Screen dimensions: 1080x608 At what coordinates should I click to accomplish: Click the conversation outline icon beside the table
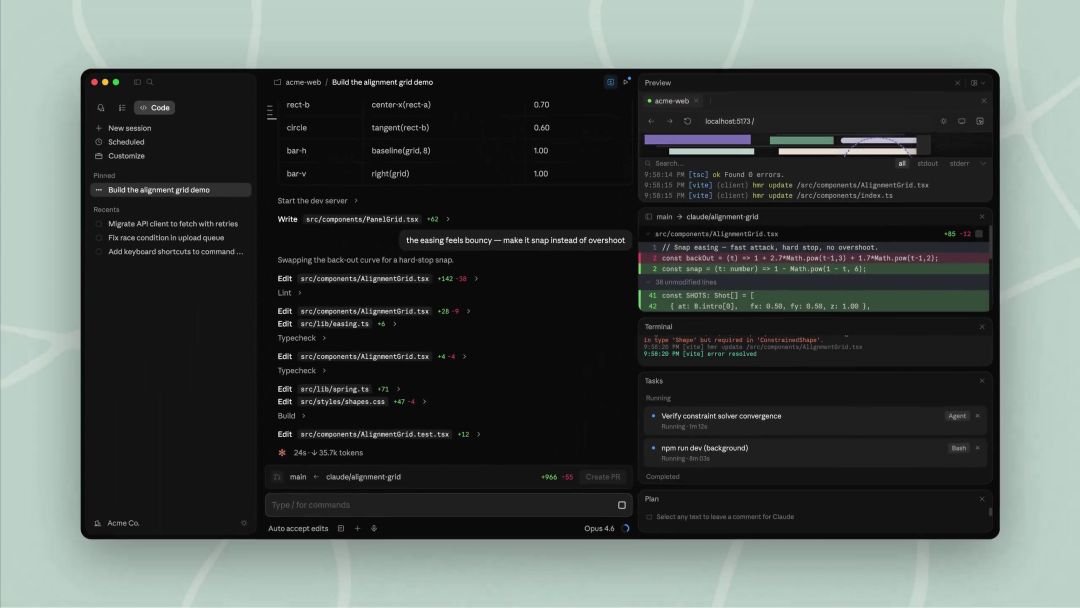pyautogui.click(x=271, y=112)
